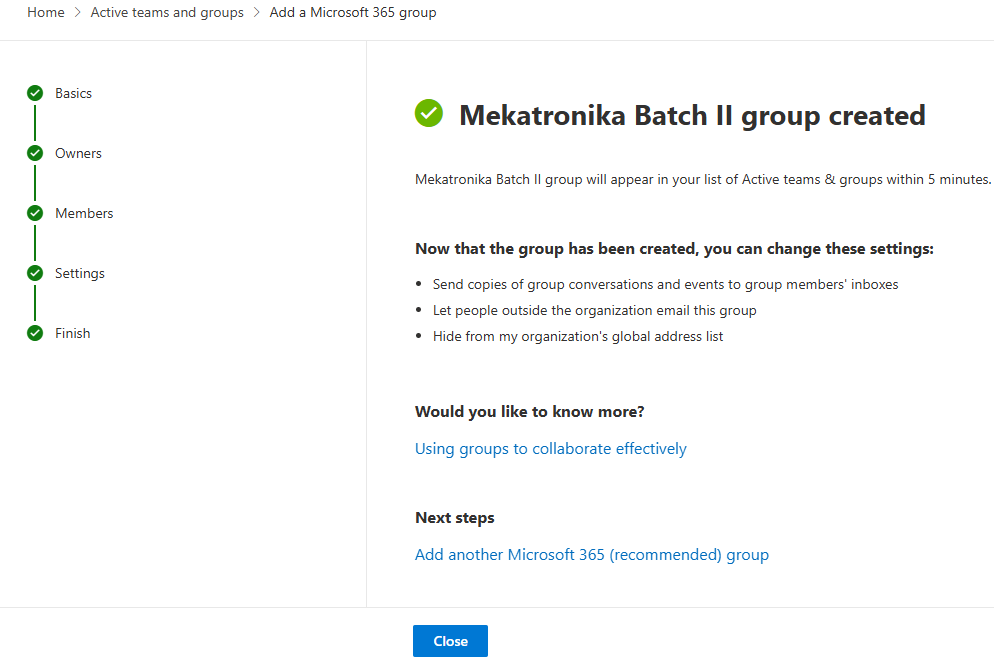Click the large success checkmark by the heading

(x=429, y=114)
